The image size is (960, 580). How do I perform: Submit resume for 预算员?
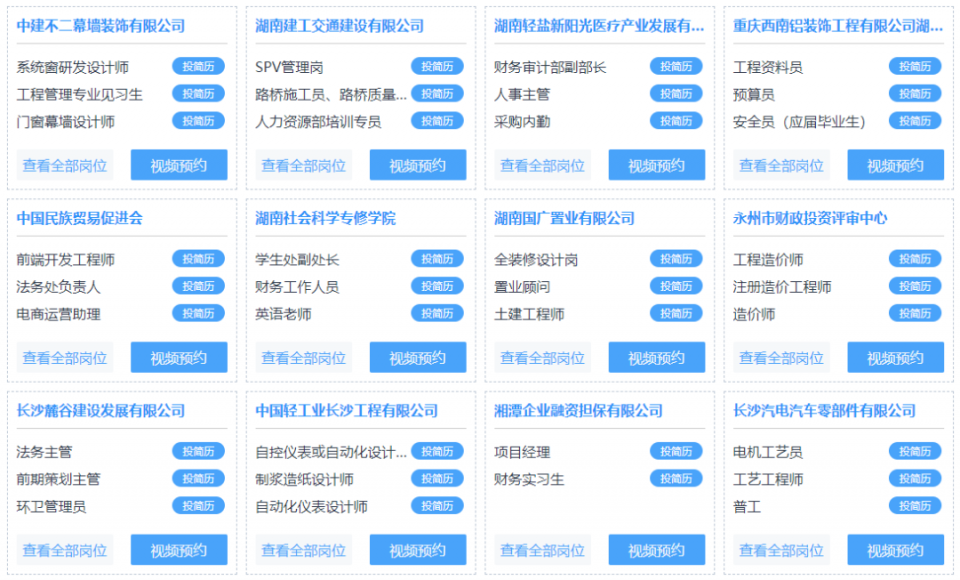915,94
